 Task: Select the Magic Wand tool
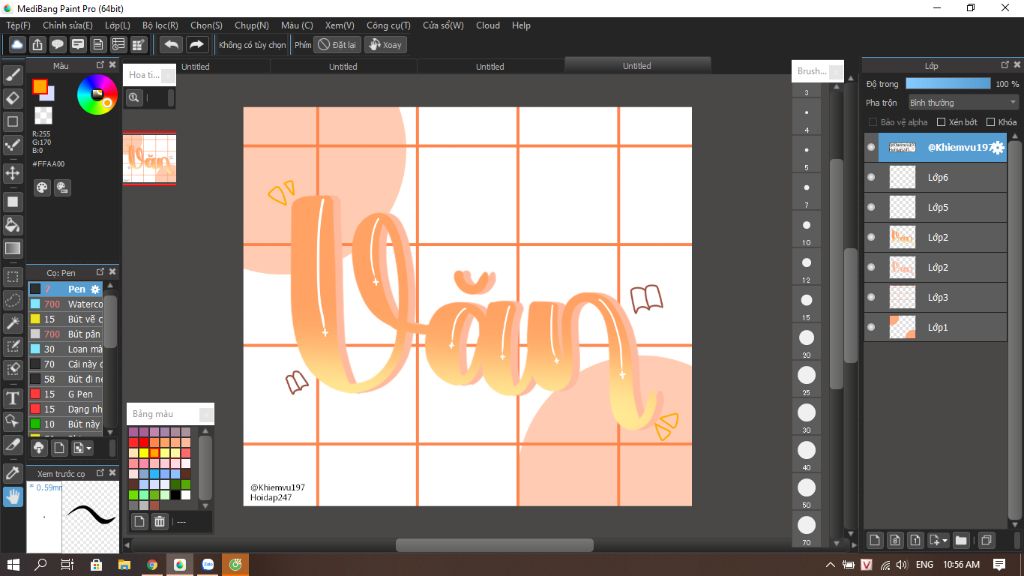tap(12, 323)
